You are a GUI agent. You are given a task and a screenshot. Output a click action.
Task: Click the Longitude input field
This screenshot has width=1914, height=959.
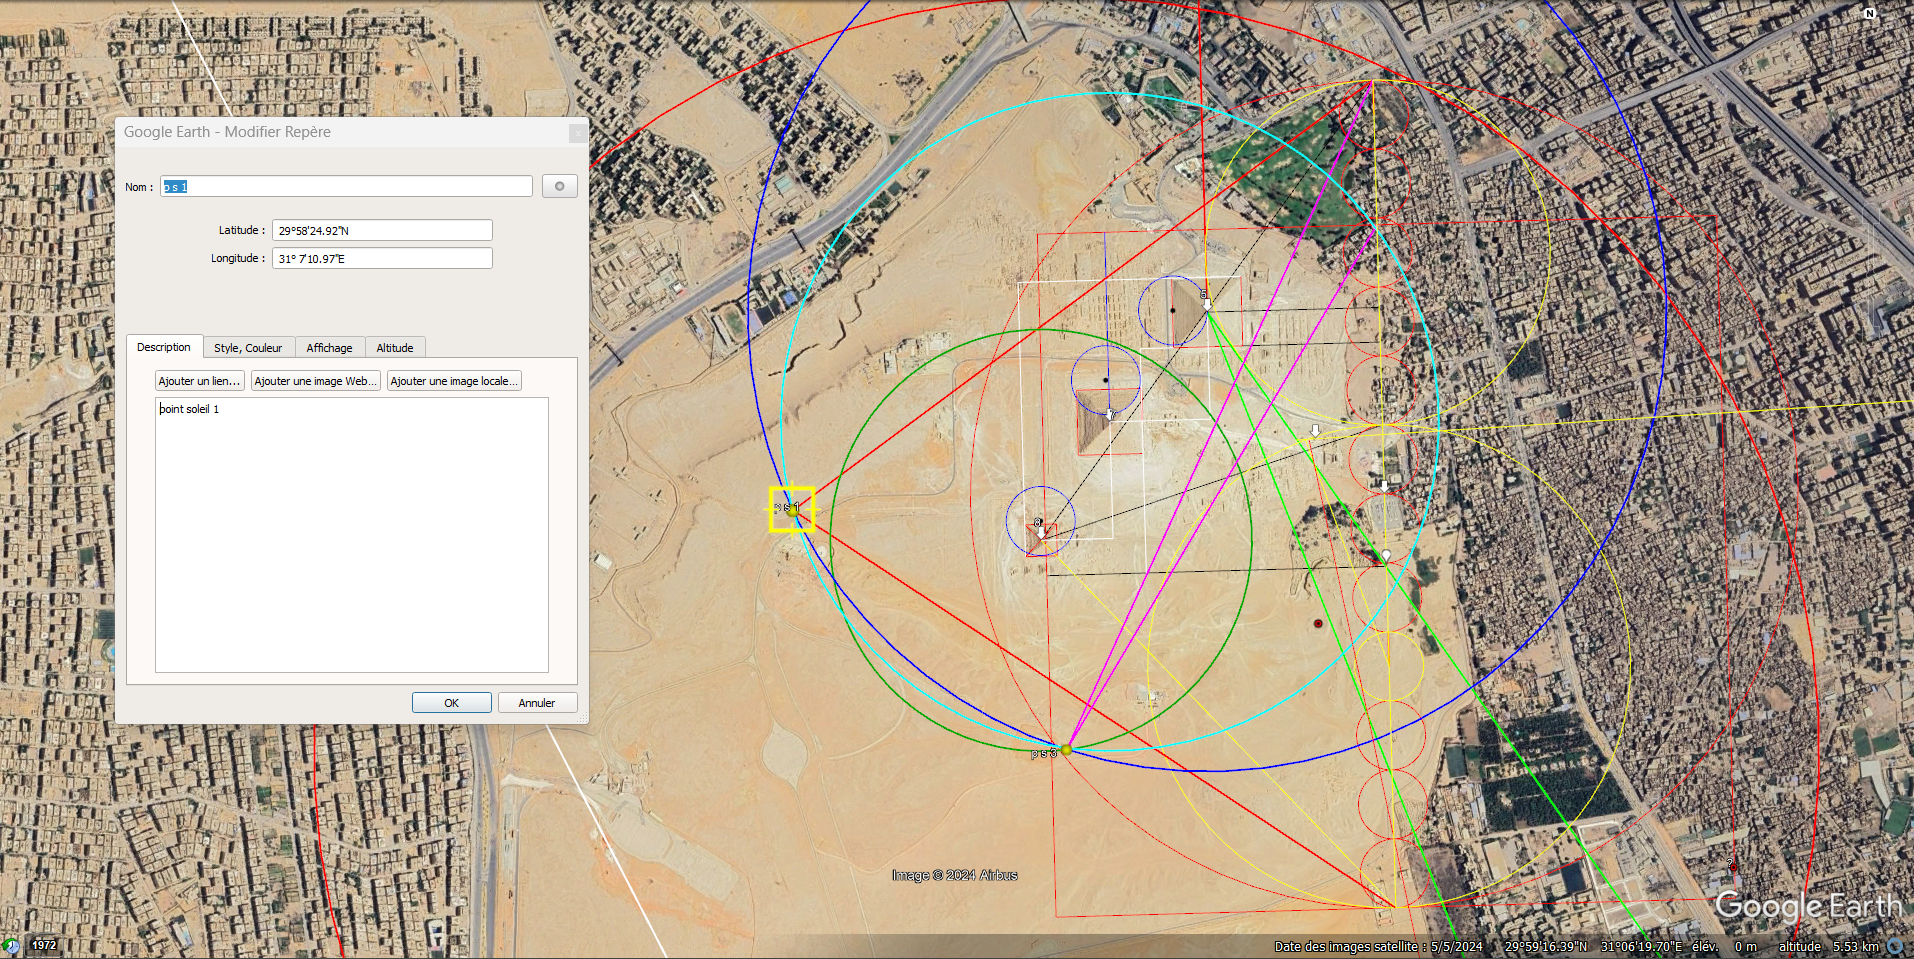(382, 258)
